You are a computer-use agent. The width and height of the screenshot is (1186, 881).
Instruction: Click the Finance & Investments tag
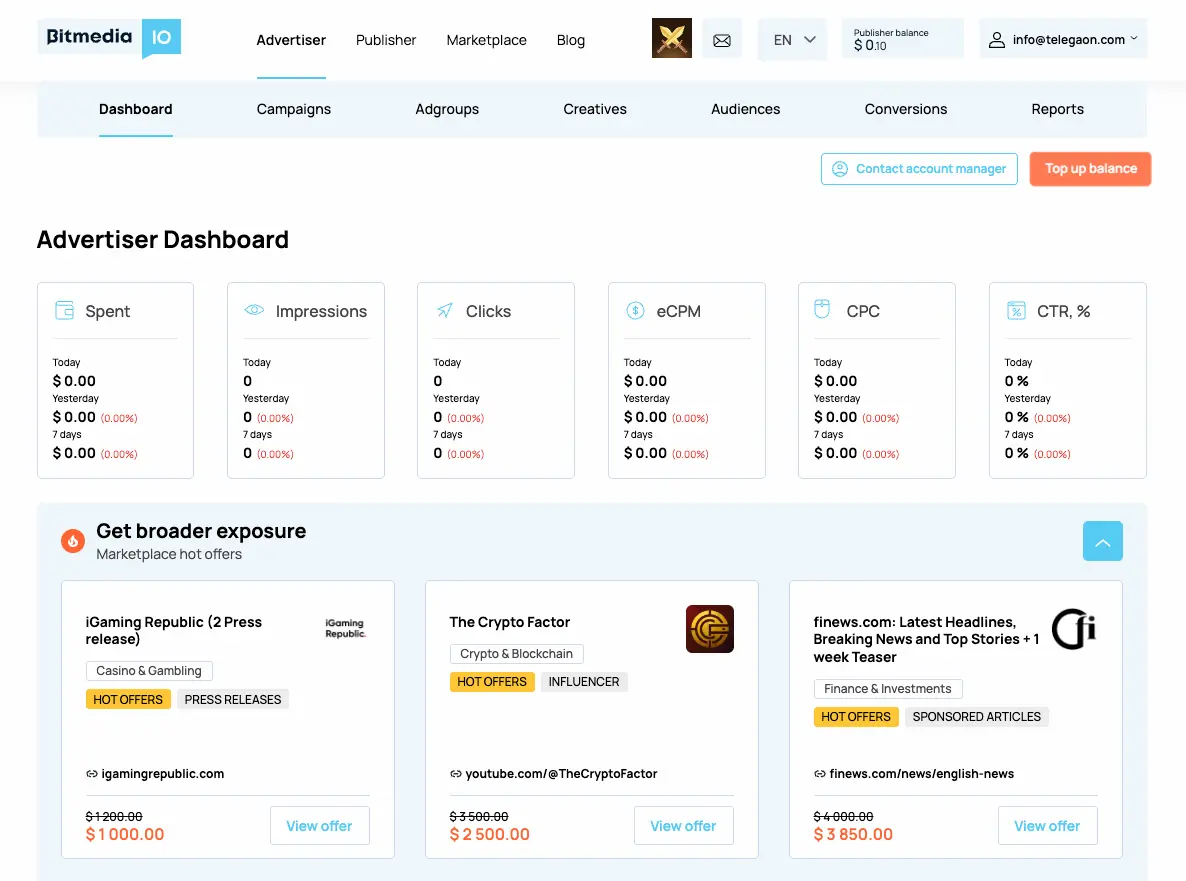pyautogui.click(x=888, y=689)
